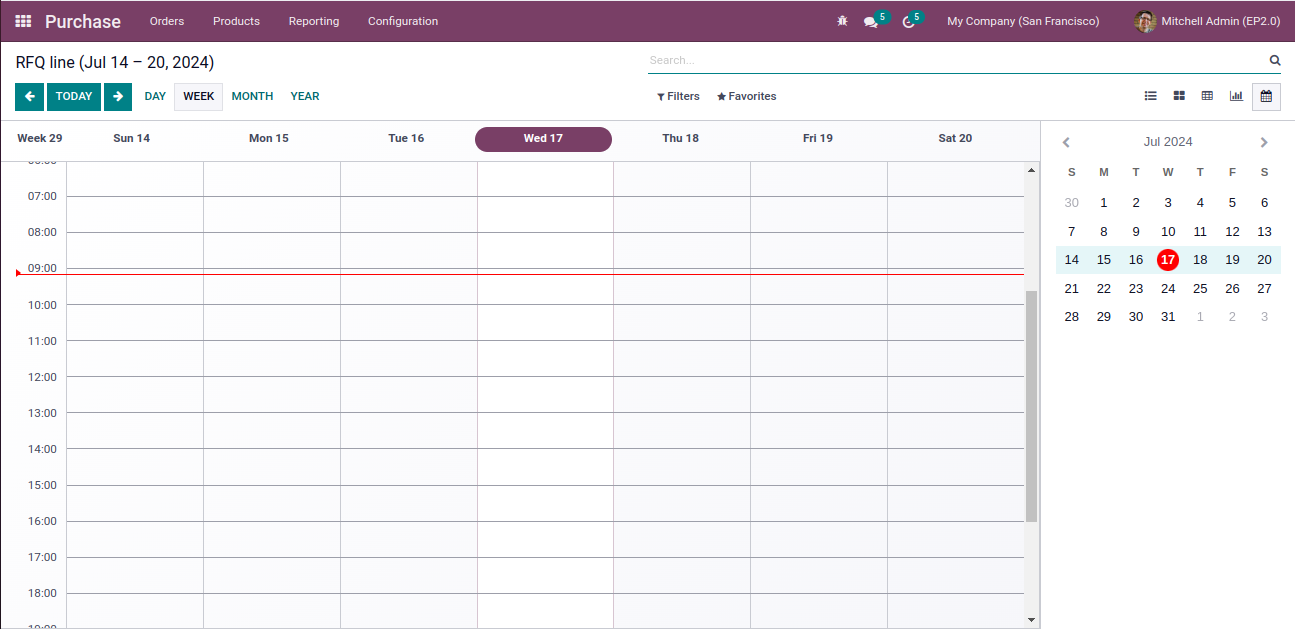Go to next week with right arrow
Image resolution: width=1295 pixels, height=629 pixels.
coord(118,97)
